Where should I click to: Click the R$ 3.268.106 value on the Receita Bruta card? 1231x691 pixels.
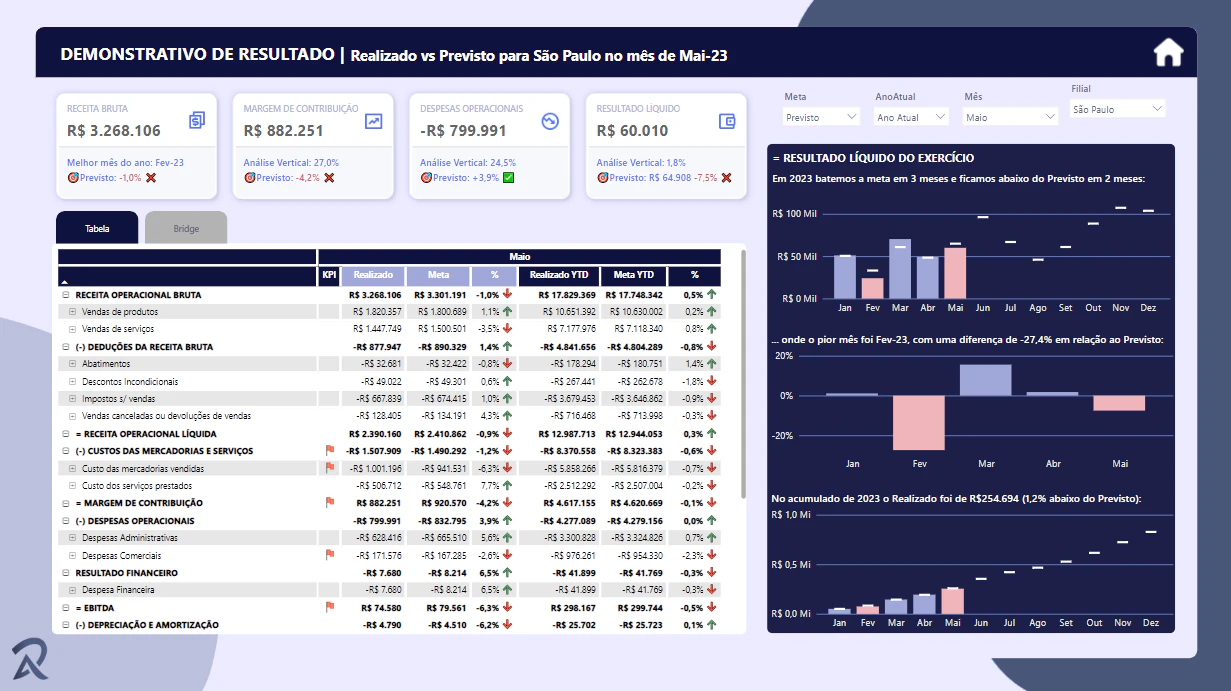[x=114, y=130]
